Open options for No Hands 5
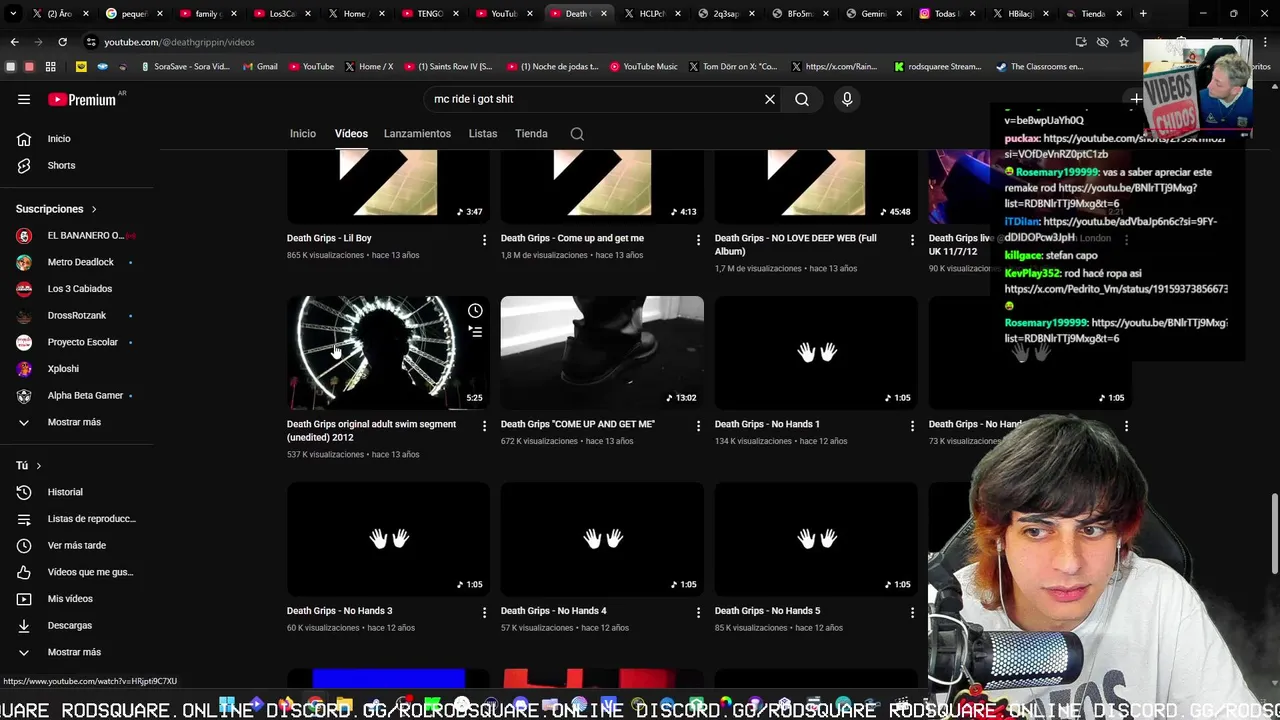 point(912,612)
